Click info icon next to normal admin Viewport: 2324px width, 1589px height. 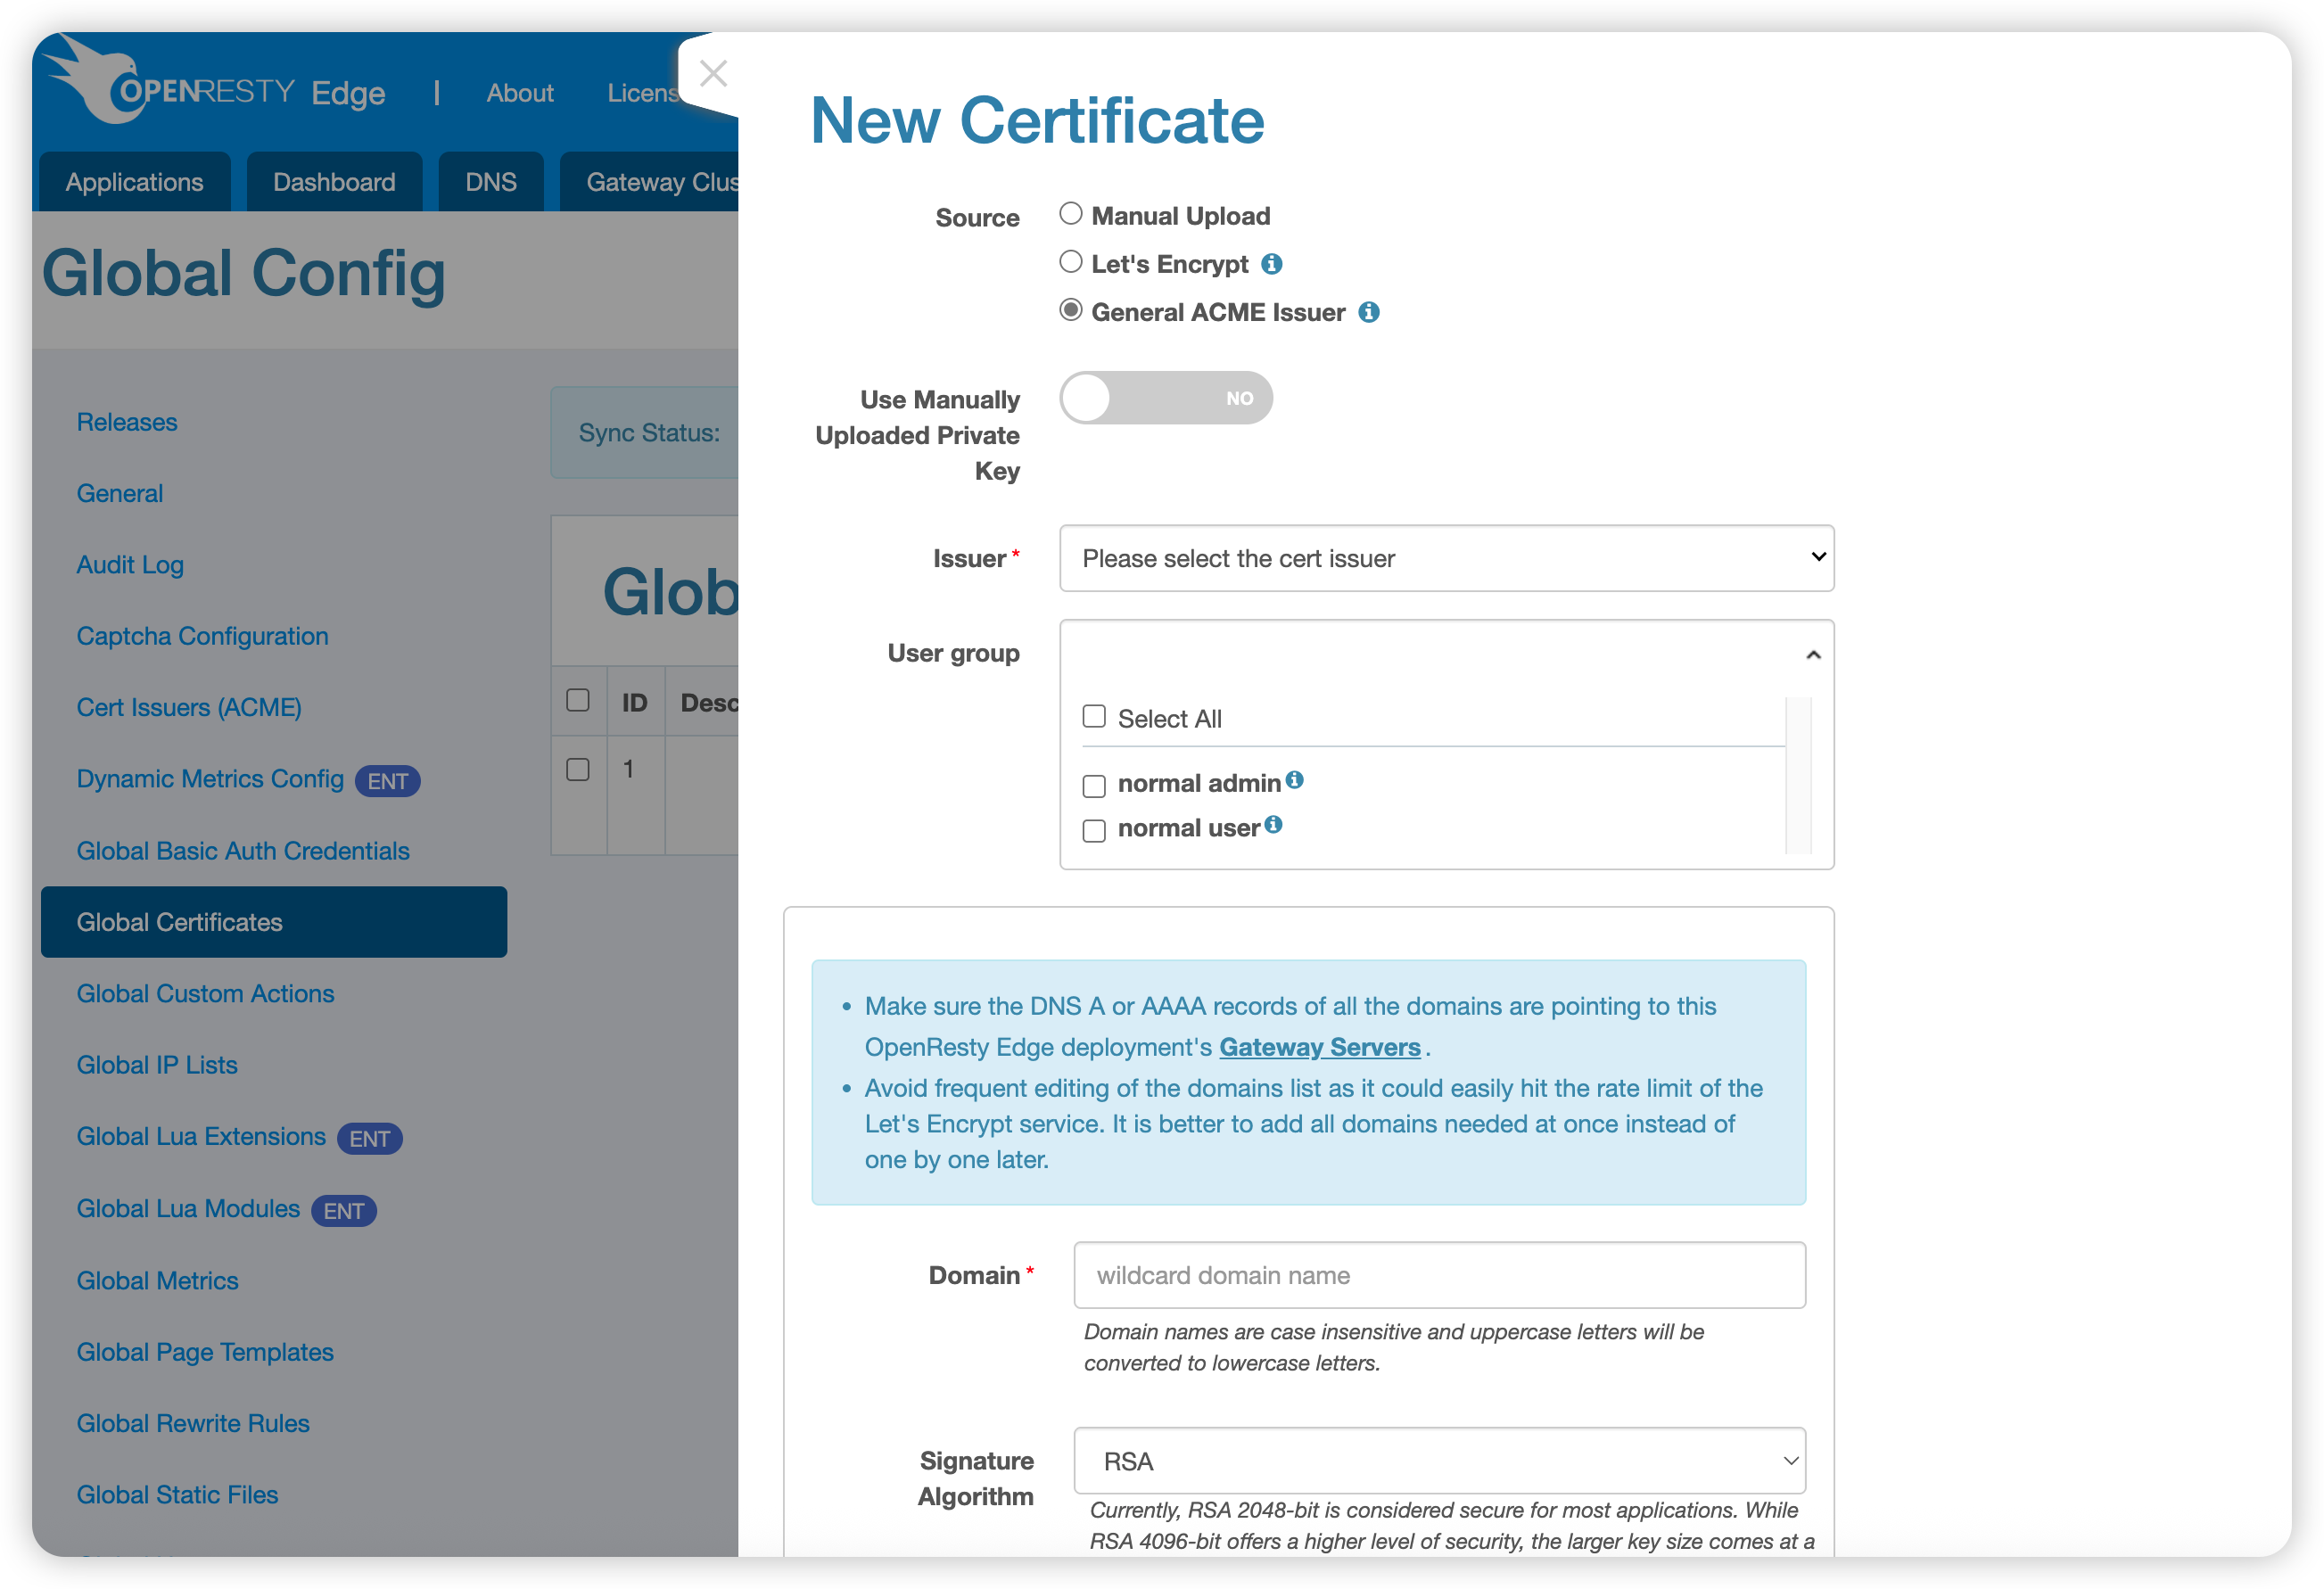(x=1294, y=780)
